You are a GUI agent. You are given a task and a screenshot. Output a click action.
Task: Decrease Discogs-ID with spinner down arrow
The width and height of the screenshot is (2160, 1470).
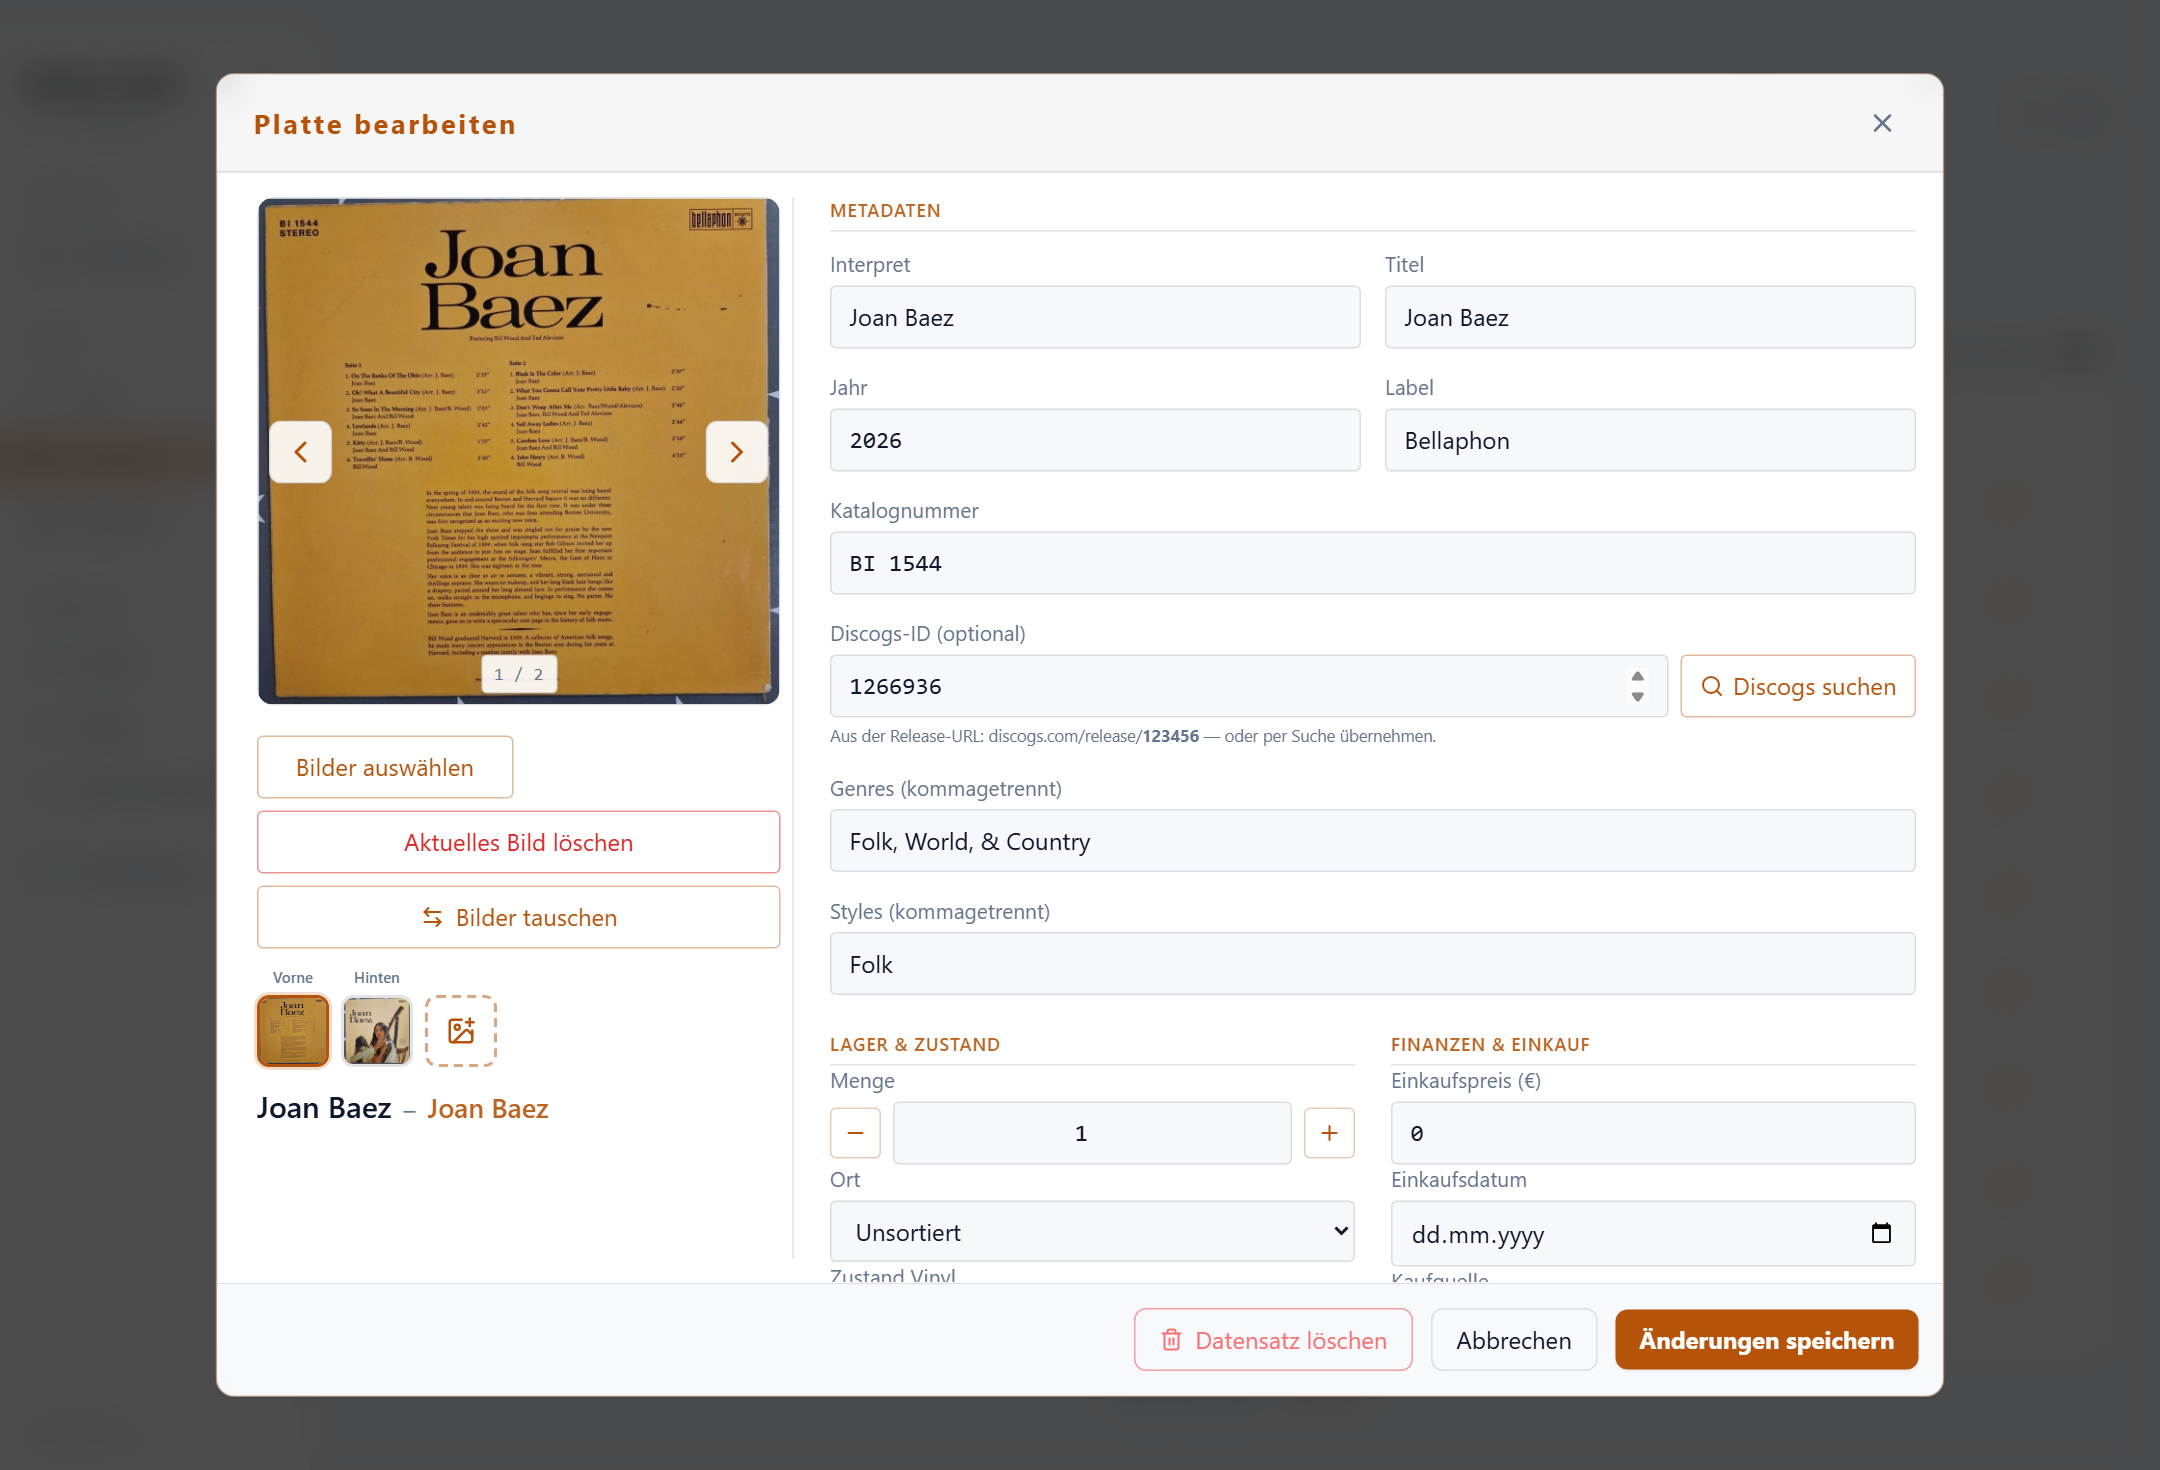click(x=1637, y=696)
